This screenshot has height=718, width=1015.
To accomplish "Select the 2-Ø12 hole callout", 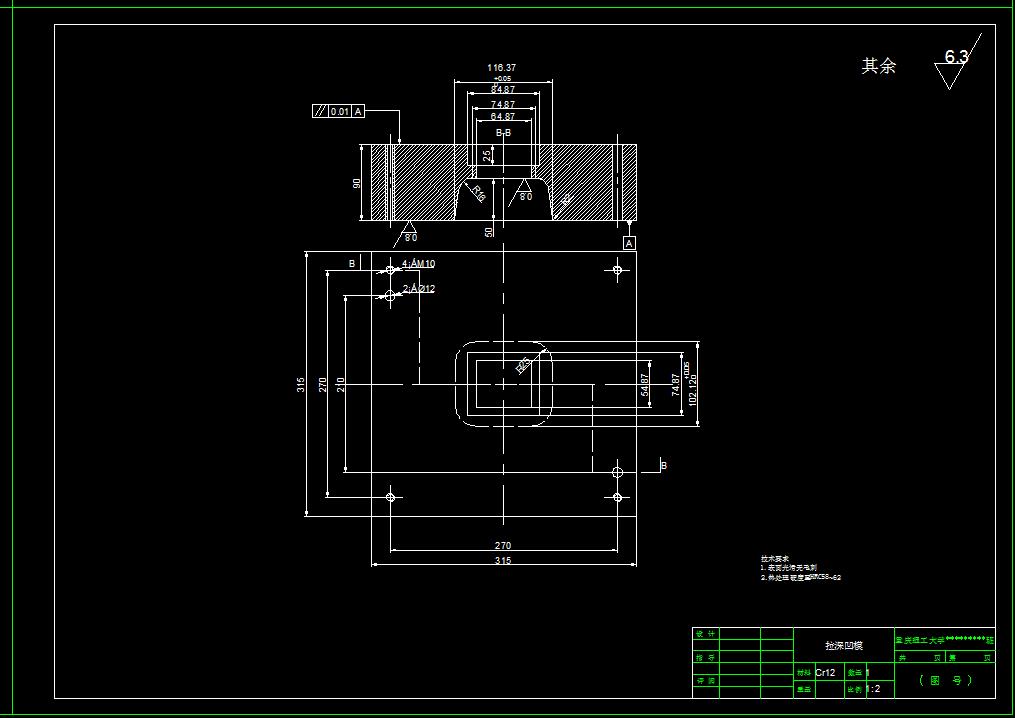I will point(419,289).
